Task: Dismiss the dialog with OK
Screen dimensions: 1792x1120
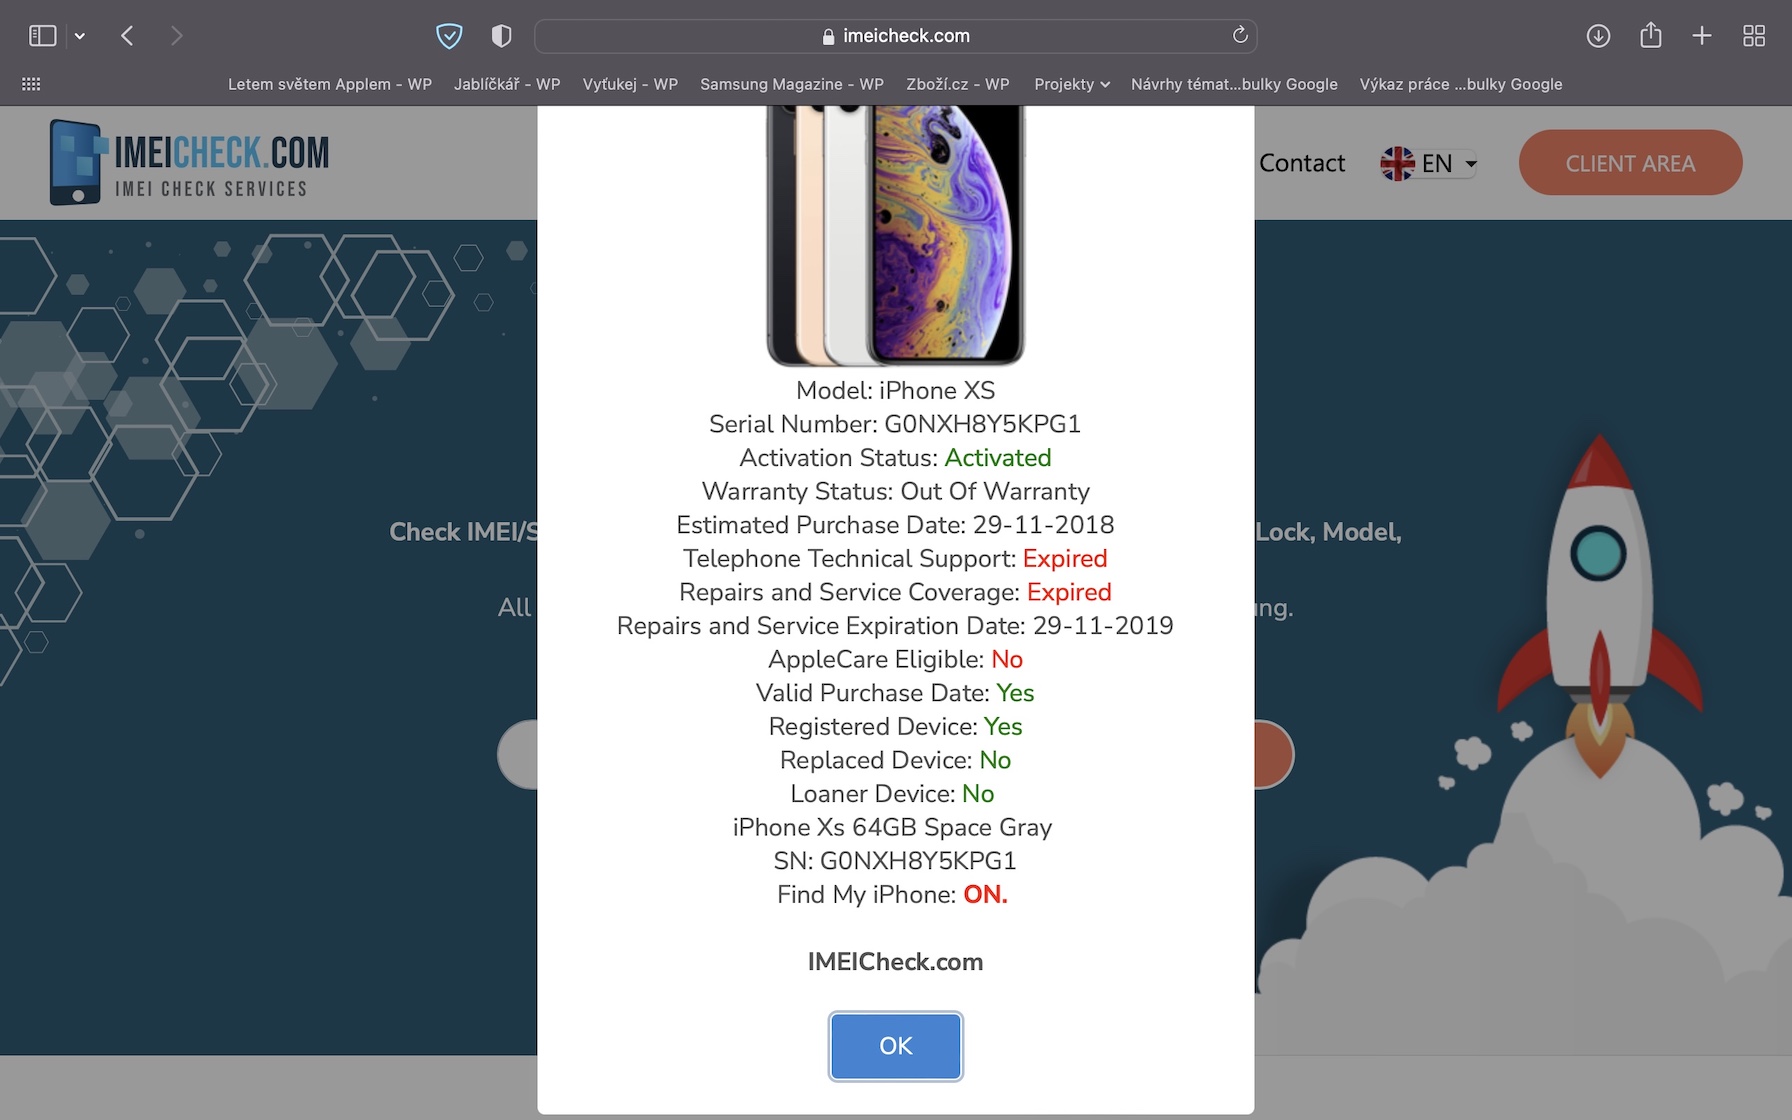Action: (x=896, y=1046)
